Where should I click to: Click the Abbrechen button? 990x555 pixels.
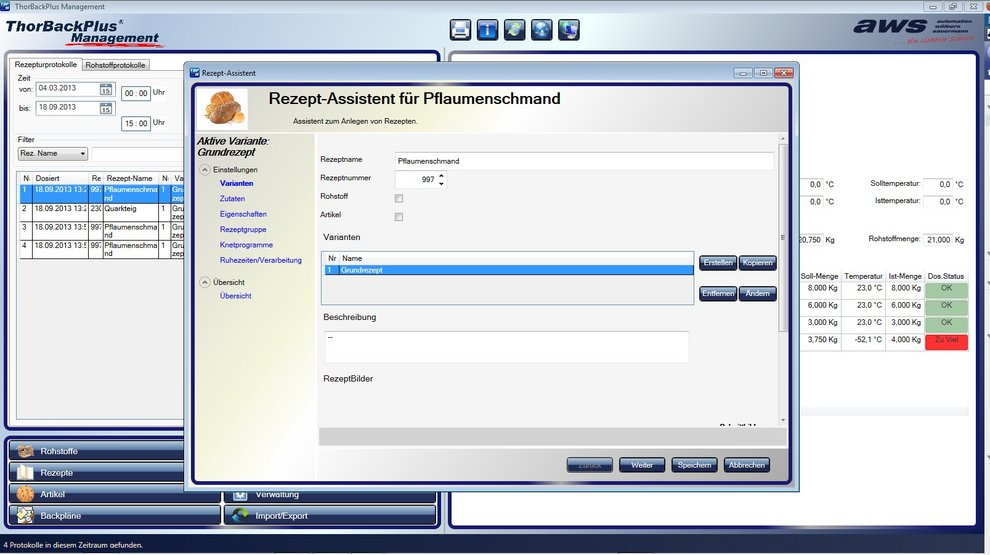coord(746,465)
